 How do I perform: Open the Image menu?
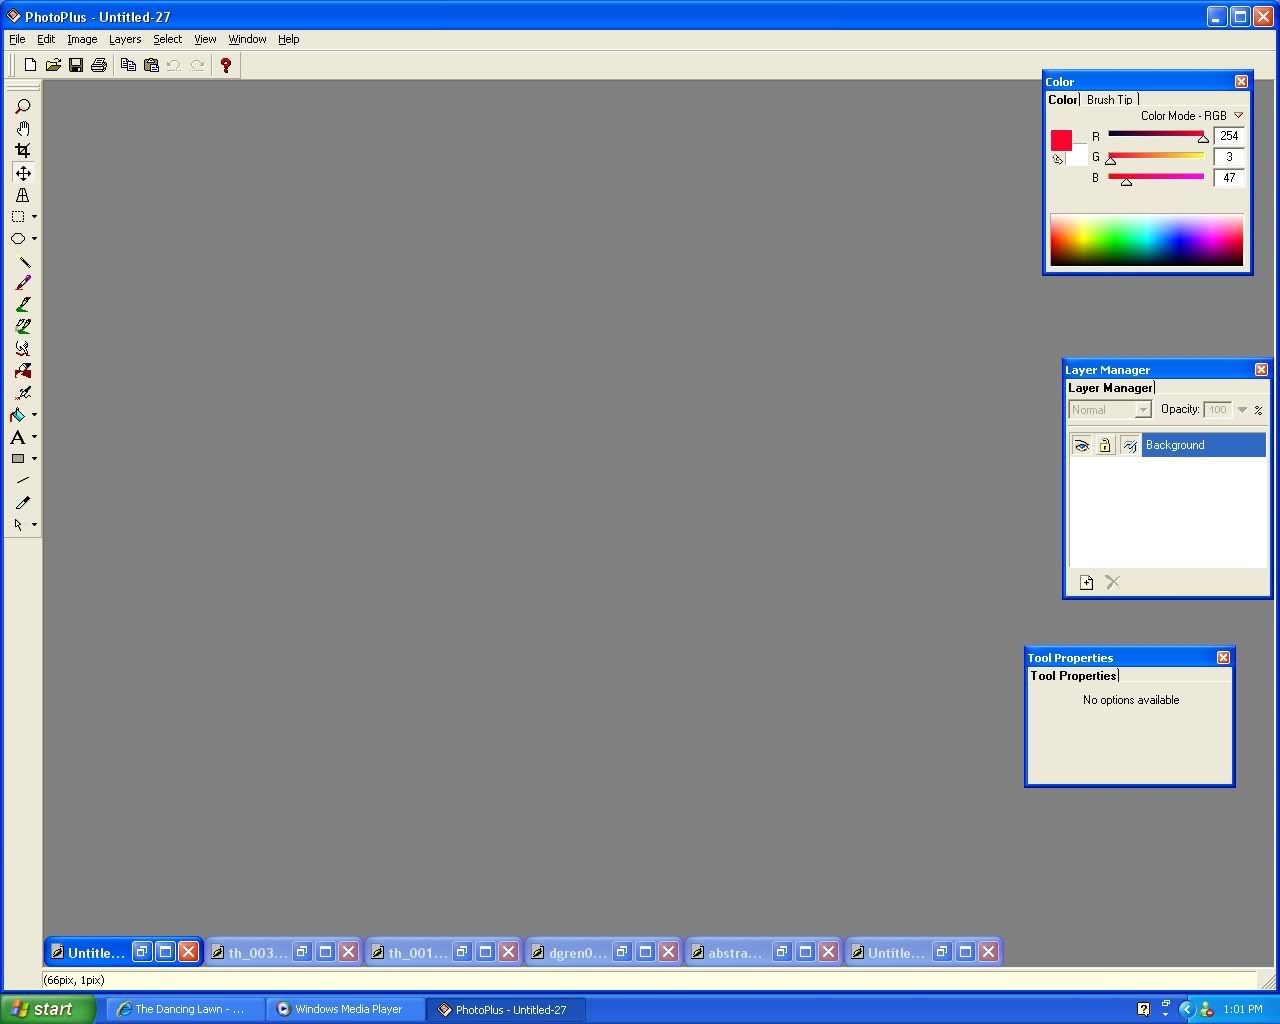[x=82, y=39]
